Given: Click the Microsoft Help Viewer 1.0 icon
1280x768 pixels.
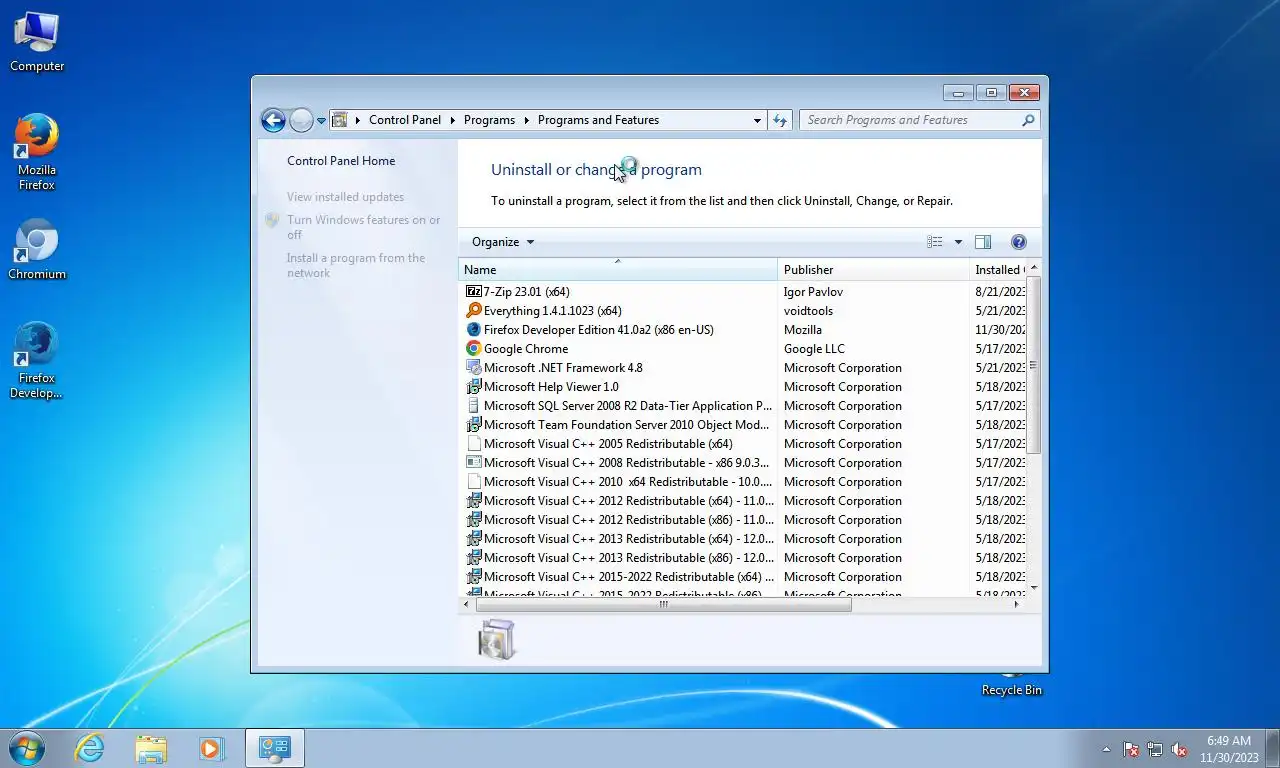Looking at the screenshot, I should point(474,387).
